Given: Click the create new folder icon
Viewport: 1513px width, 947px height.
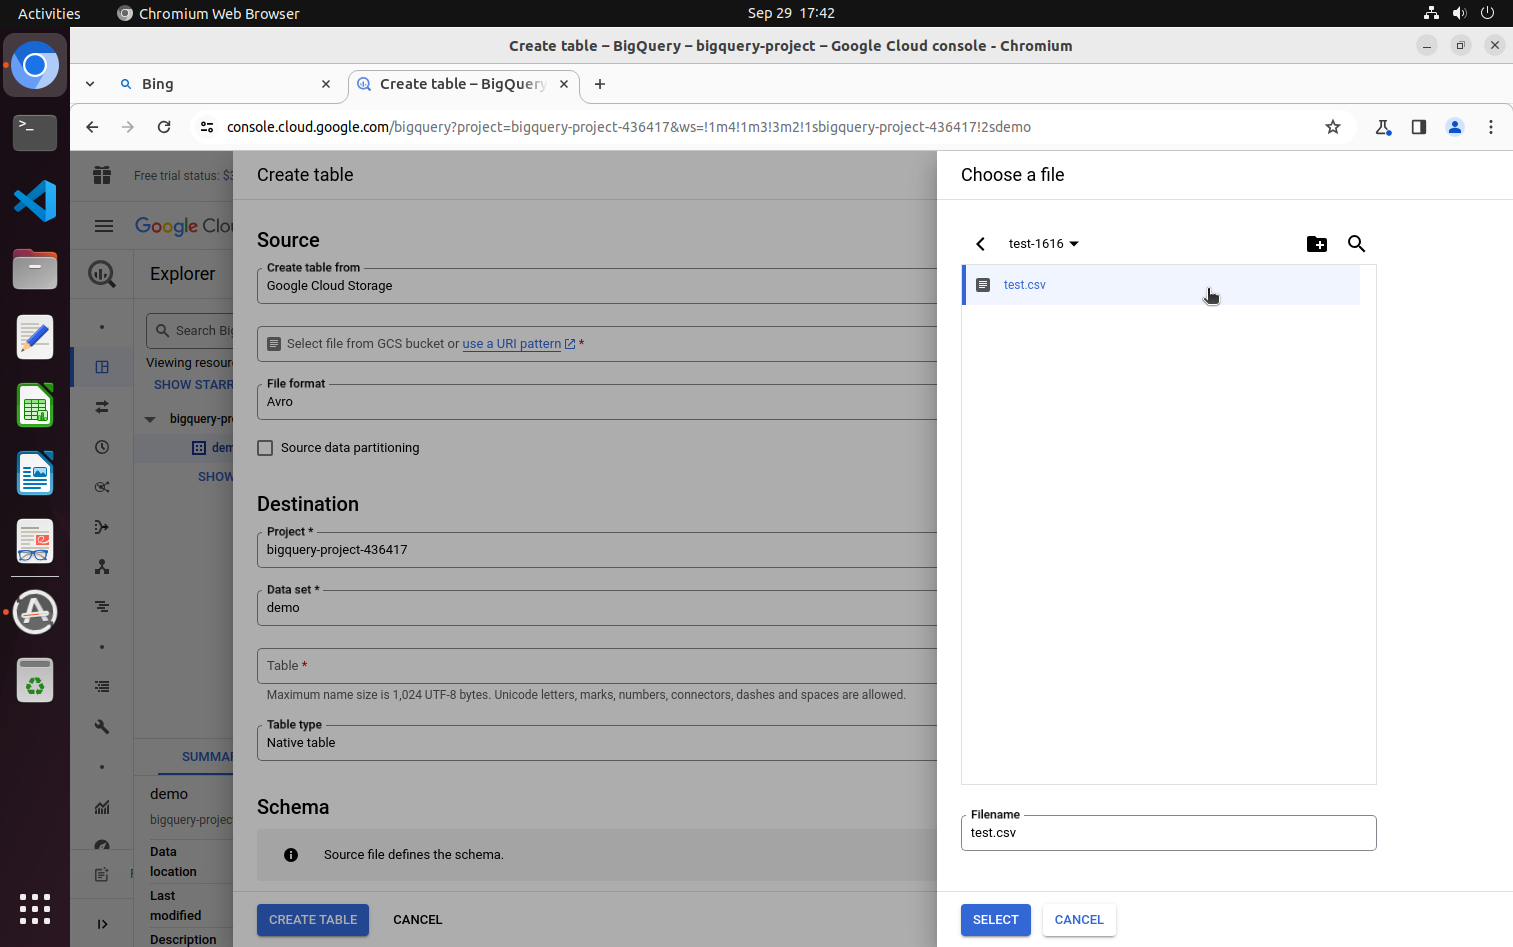Looking at the screenshot, I should click(1316, 244).
